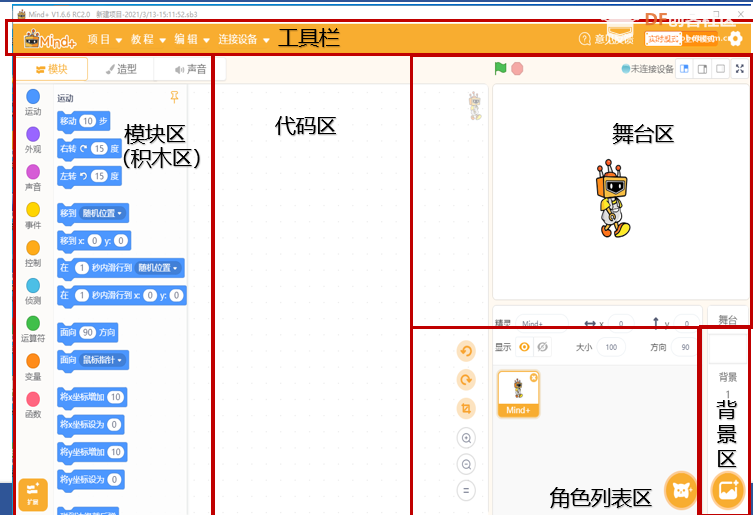Click the 未连接设备 status indicator

[x=647, y=69]
